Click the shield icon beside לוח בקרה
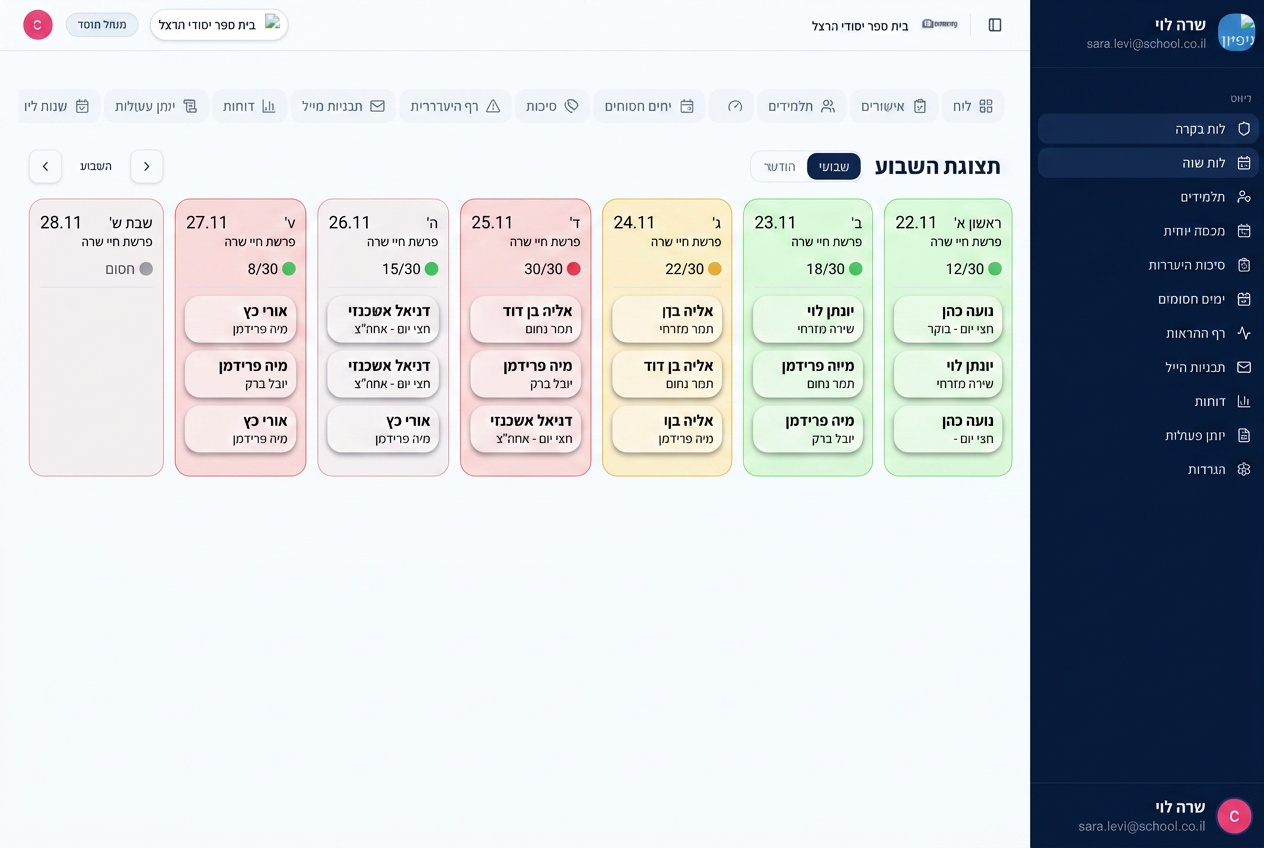 coord(1244,129)
